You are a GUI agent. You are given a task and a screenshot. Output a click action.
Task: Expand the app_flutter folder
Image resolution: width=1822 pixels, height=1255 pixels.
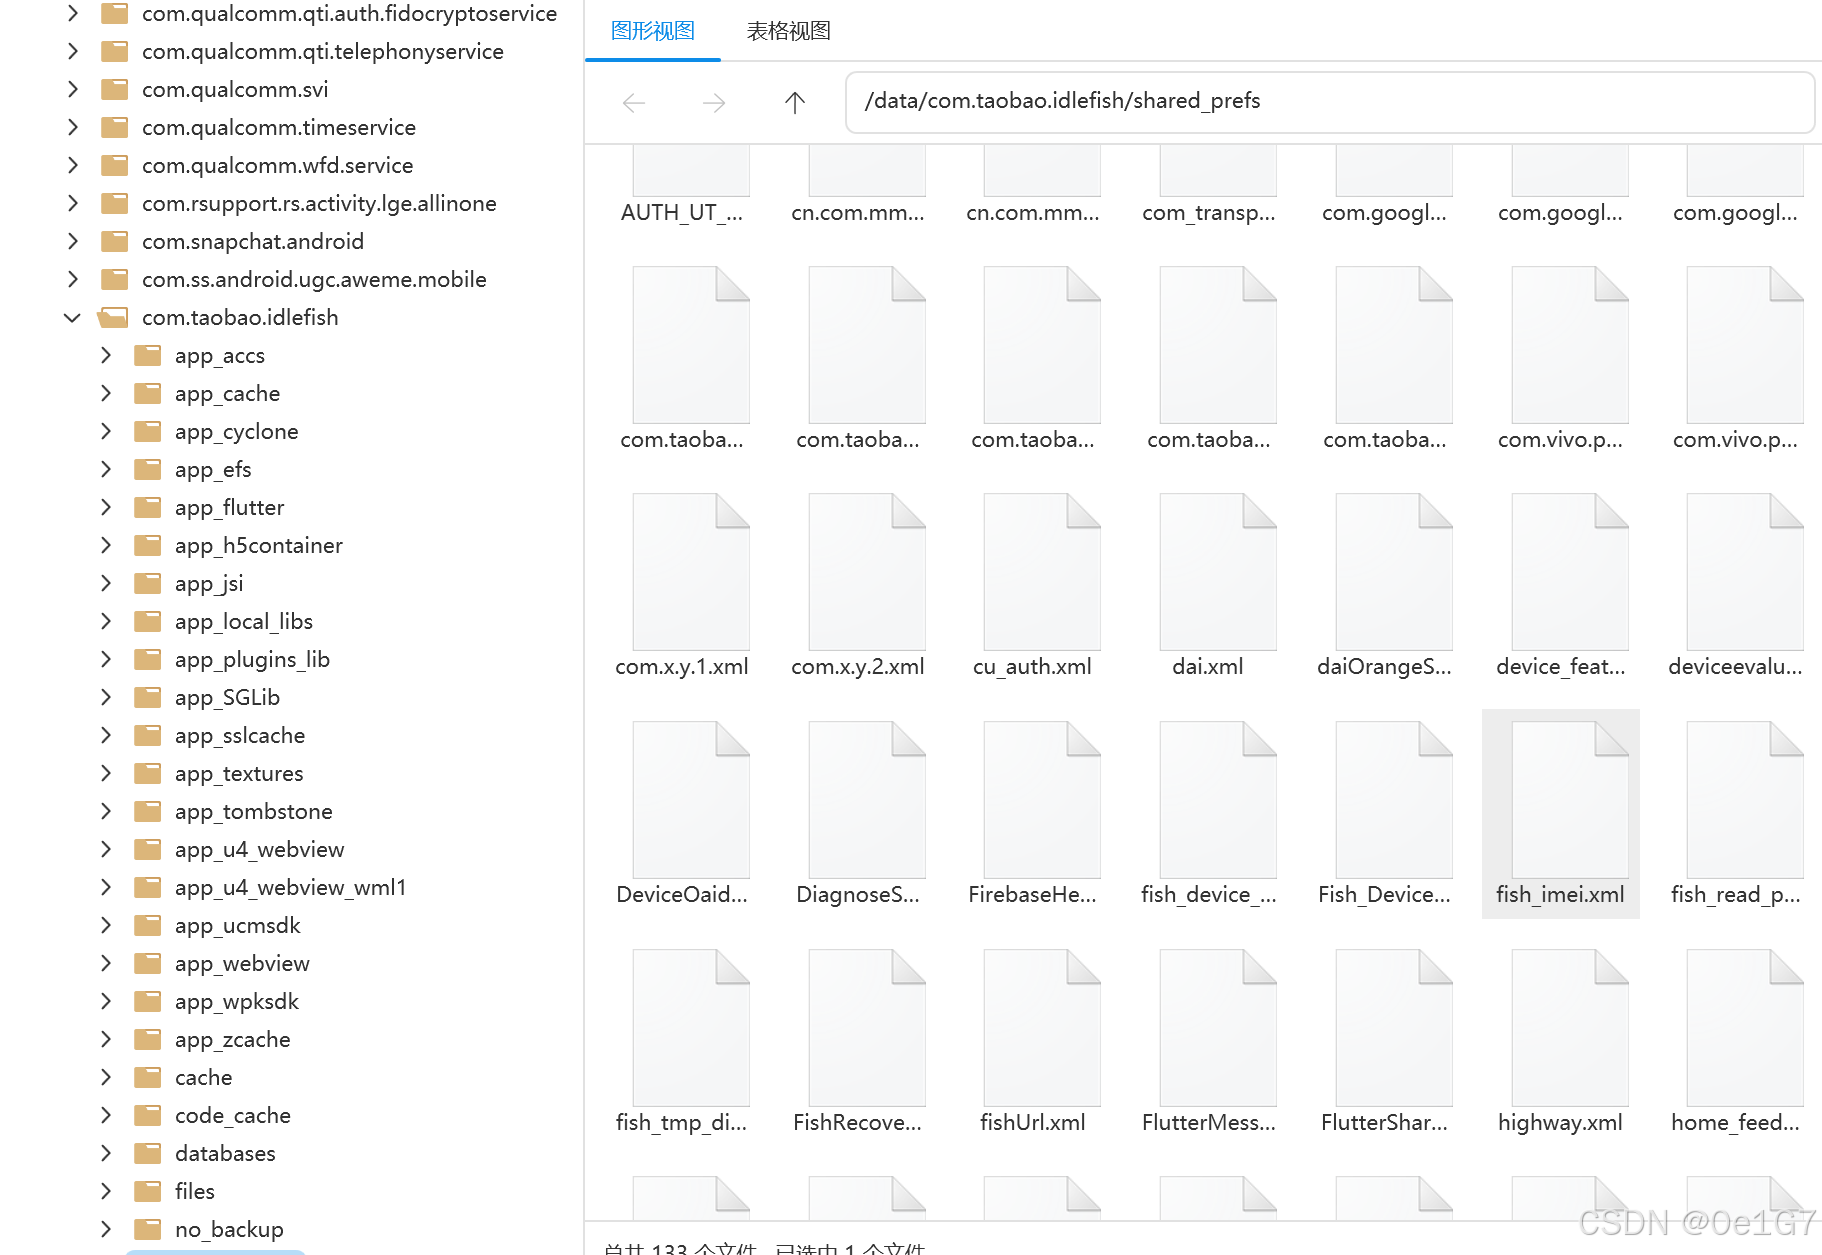pos(106,507)
